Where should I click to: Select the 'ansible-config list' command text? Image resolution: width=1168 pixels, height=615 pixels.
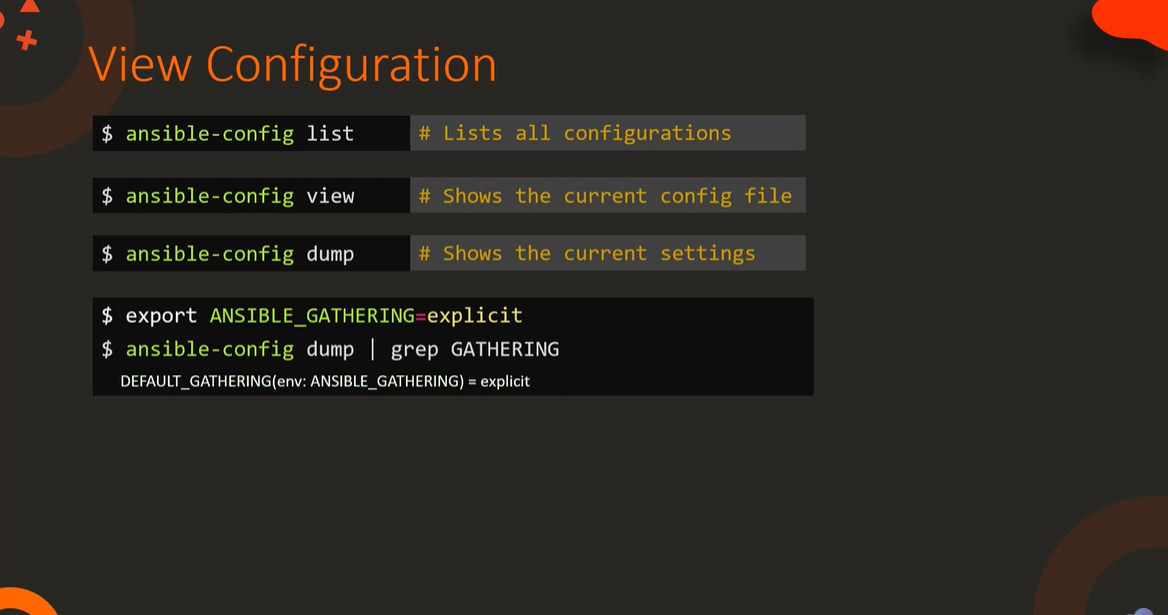point(239,134)
